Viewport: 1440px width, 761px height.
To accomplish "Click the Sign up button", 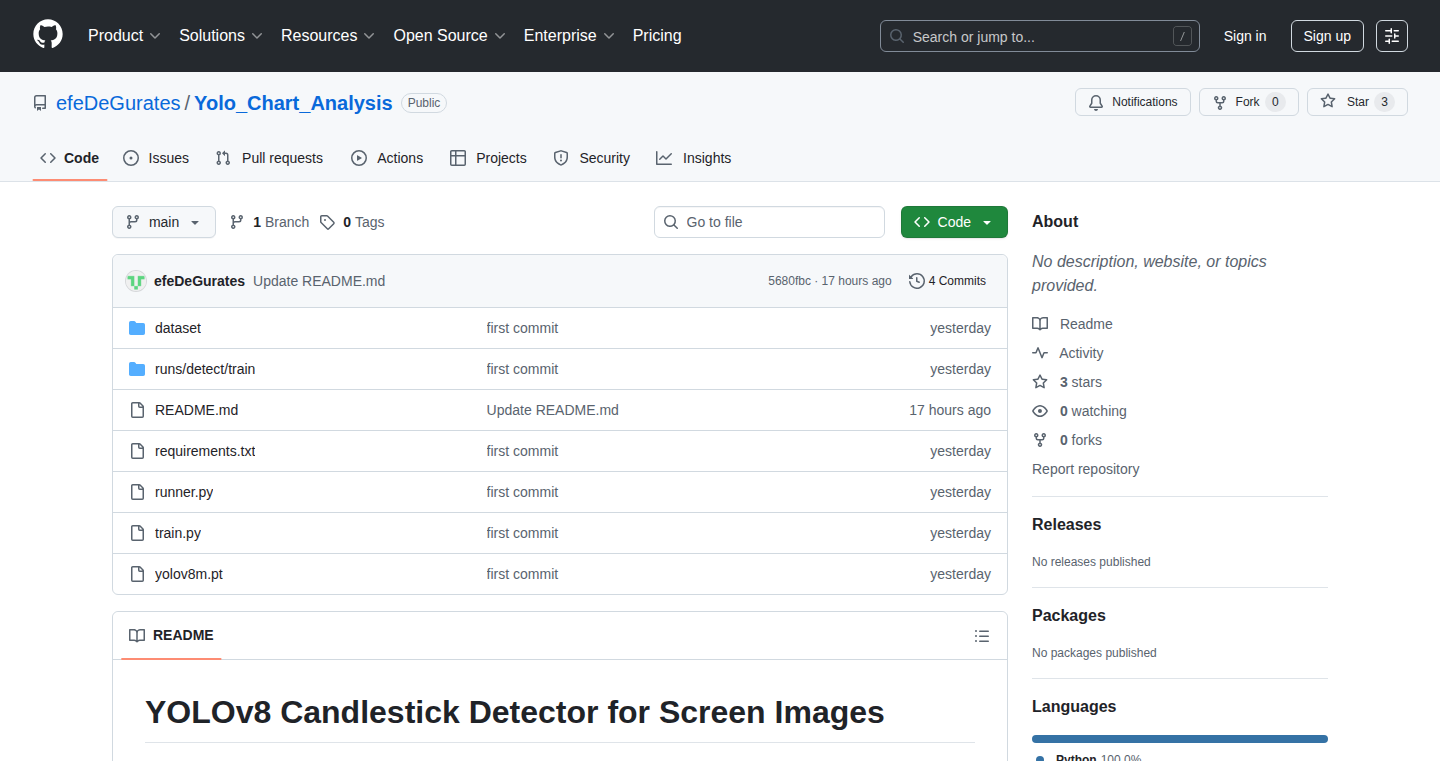I will (x=1327, y=36).
